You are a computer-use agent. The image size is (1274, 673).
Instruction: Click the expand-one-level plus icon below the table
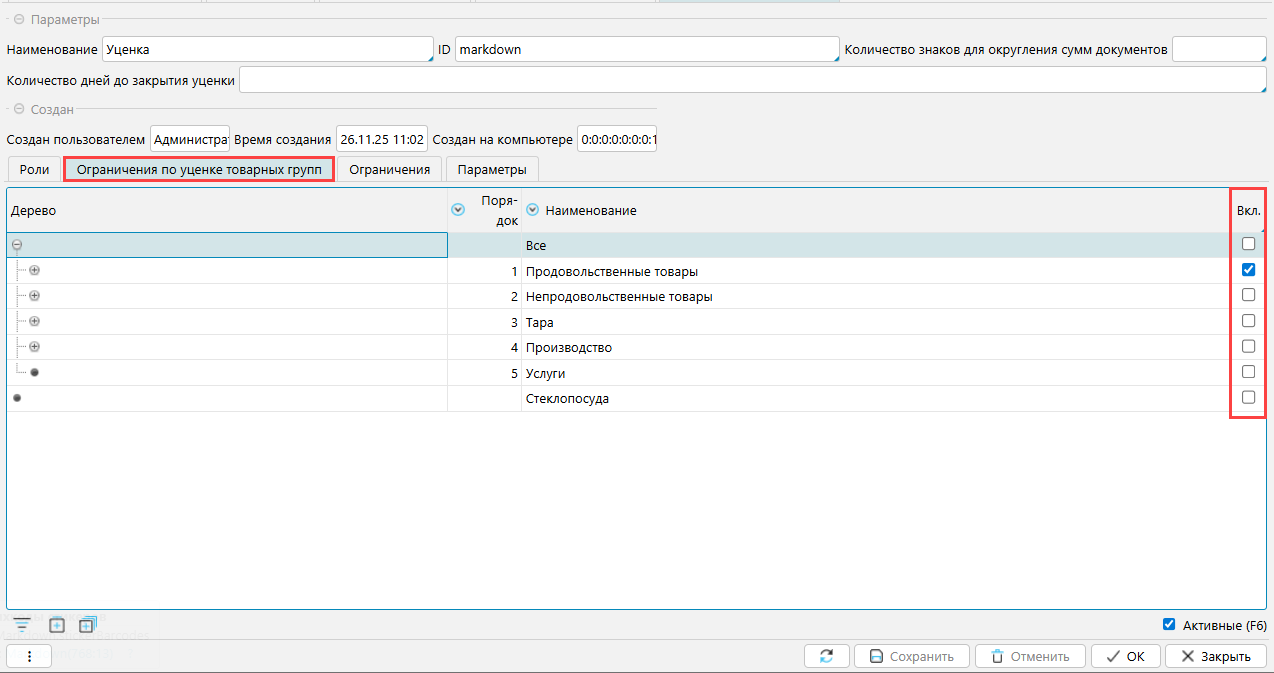(57, 625)
